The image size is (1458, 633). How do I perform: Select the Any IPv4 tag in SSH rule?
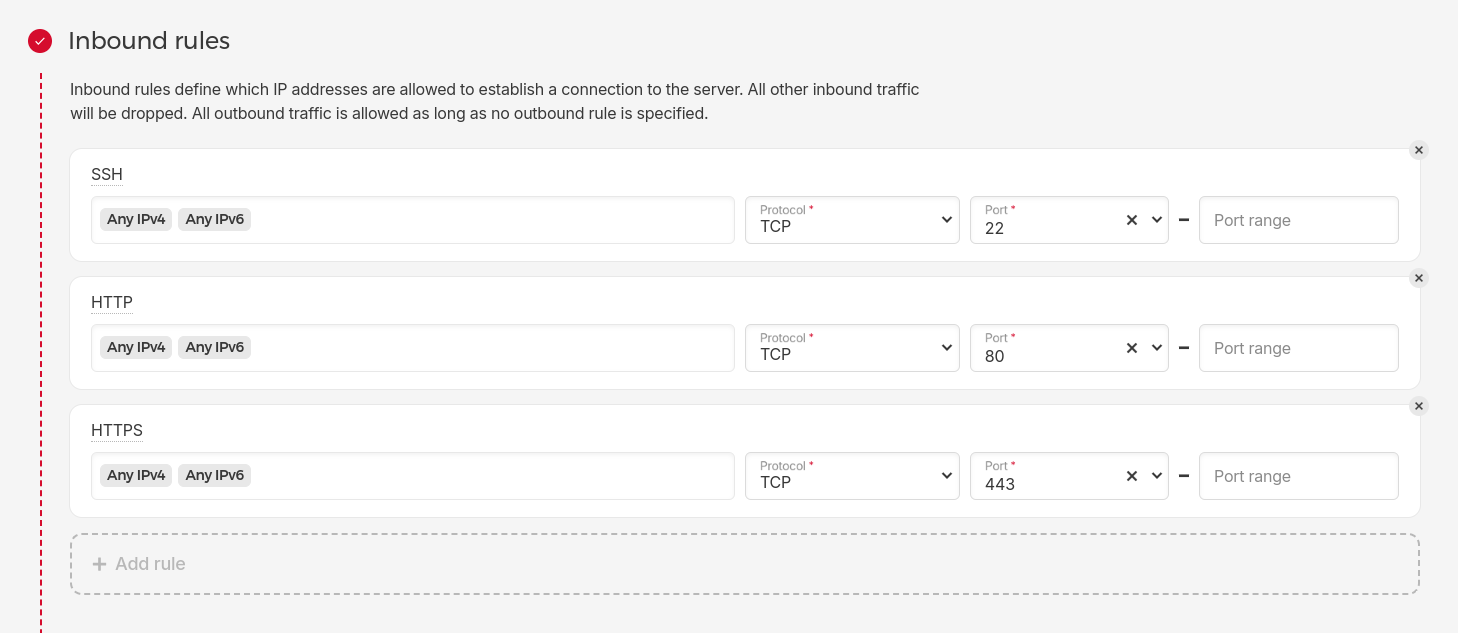[136, 219]
